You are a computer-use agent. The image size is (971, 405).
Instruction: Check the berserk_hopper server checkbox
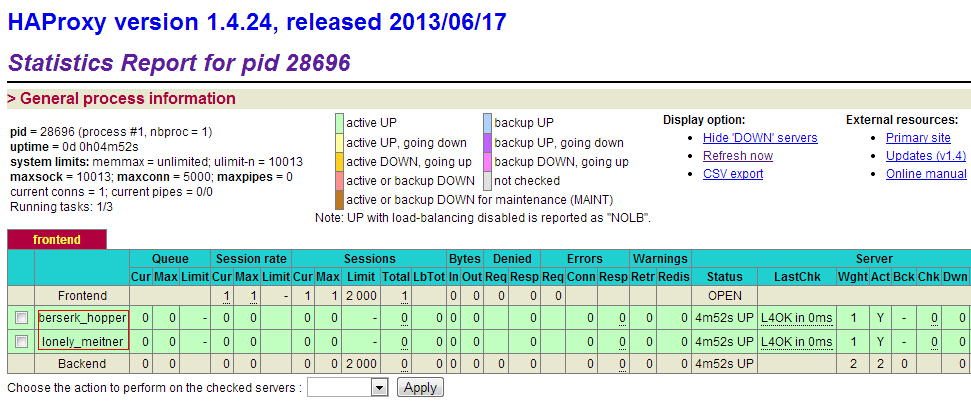pos(21,318)
